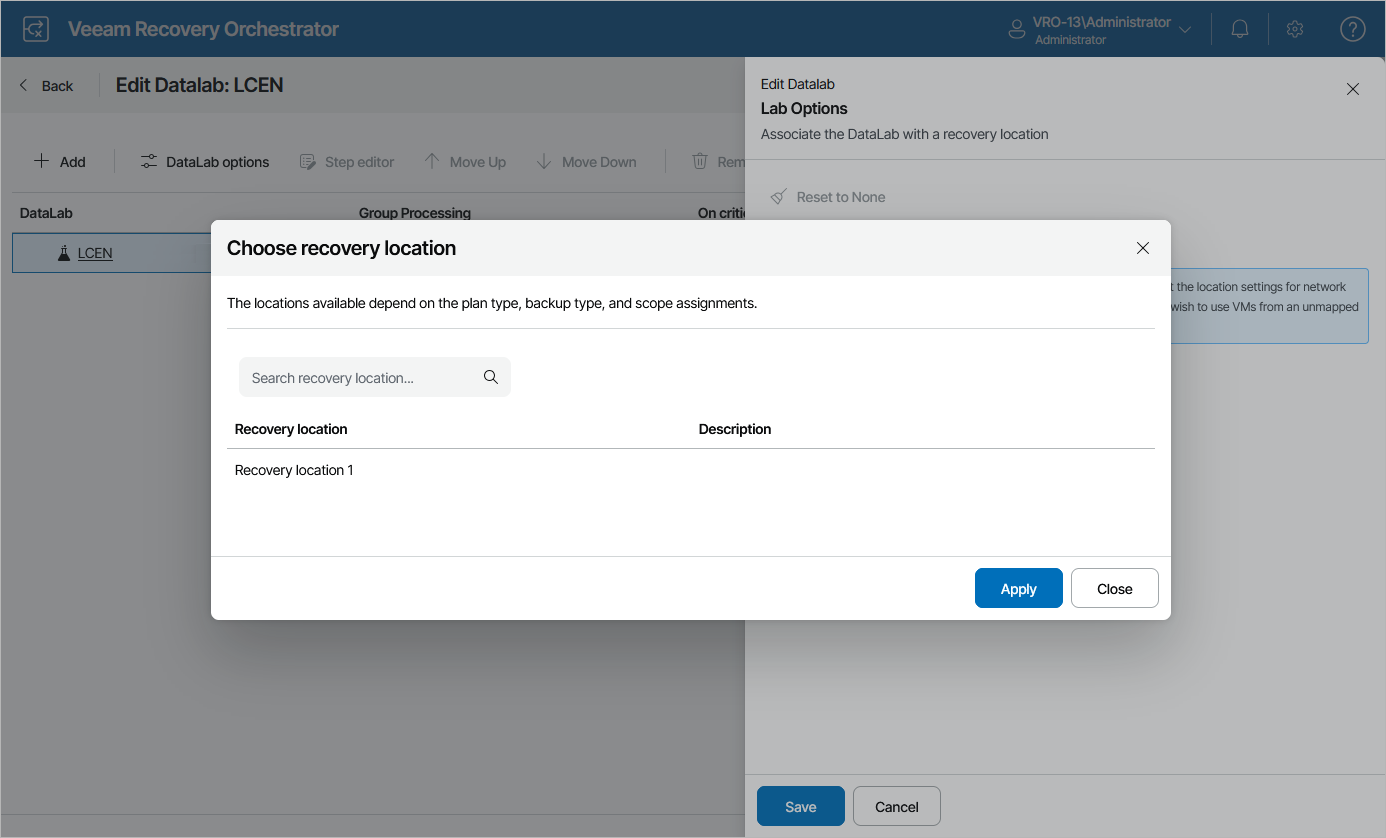Click Add in the toolbar
The height and width of the screenshot is (838, 1386).
[x=60, y=162]
